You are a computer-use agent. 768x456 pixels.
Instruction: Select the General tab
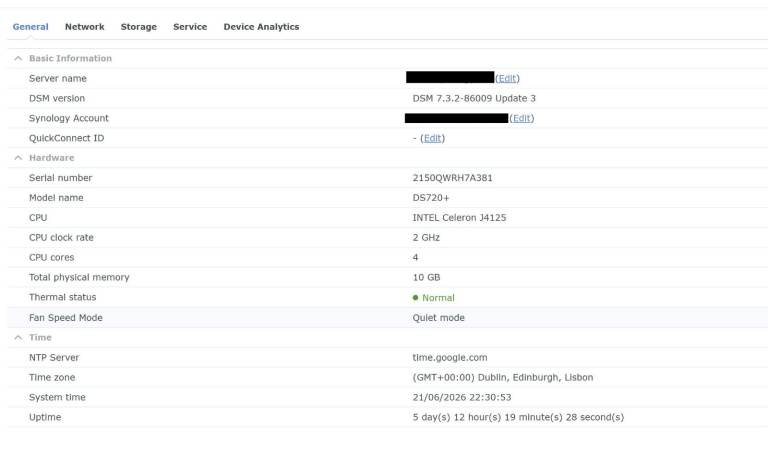pyautogui.click(x=30, y=27)
